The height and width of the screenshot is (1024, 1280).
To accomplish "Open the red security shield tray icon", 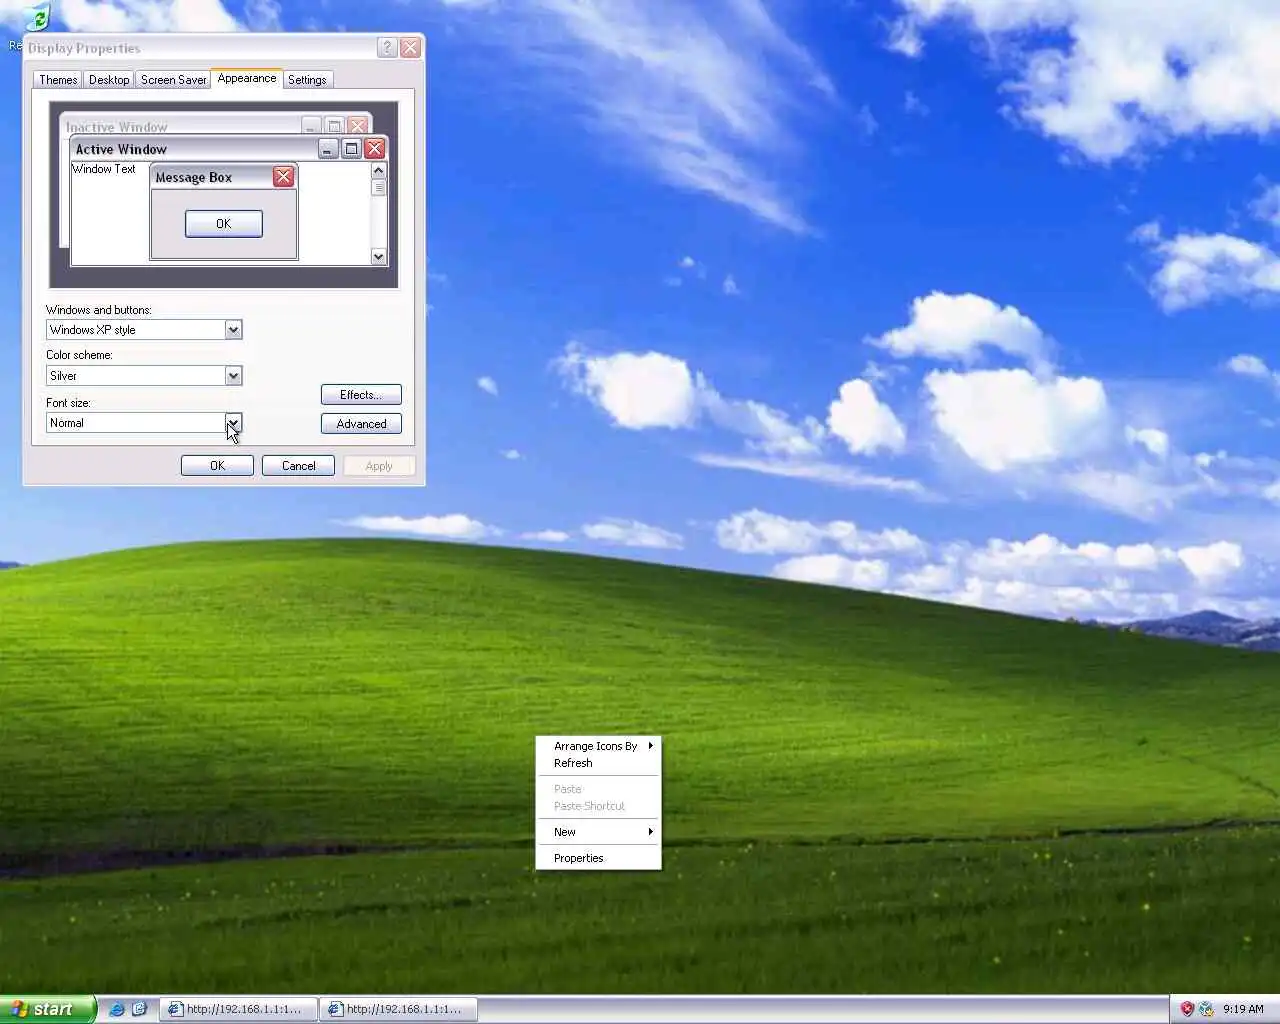I will [1187, 1009].
